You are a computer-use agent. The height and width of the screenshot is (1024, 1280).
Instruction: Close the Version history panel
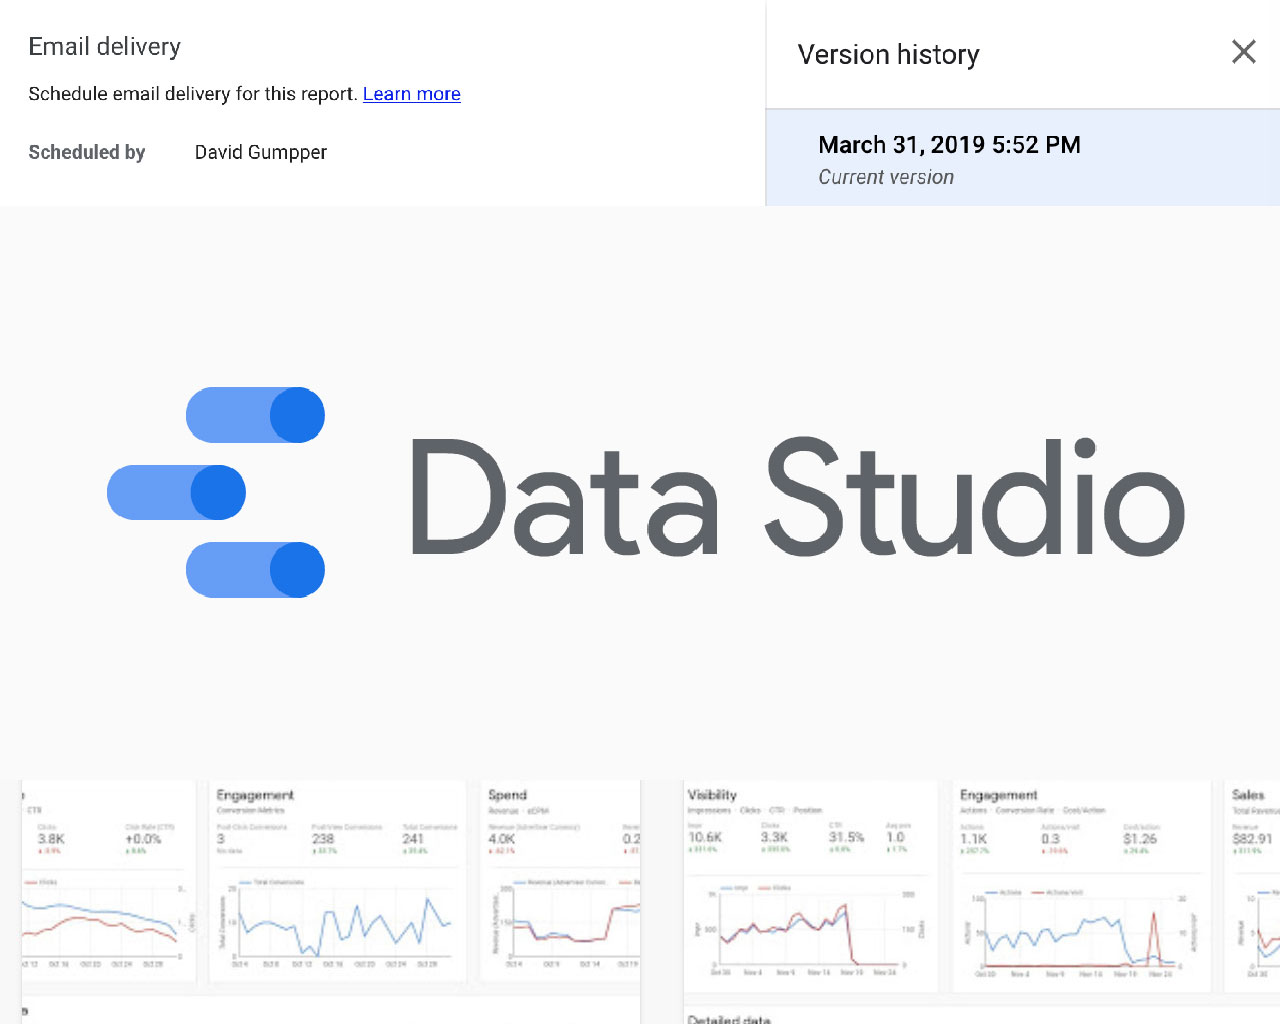coord(1243,52)
